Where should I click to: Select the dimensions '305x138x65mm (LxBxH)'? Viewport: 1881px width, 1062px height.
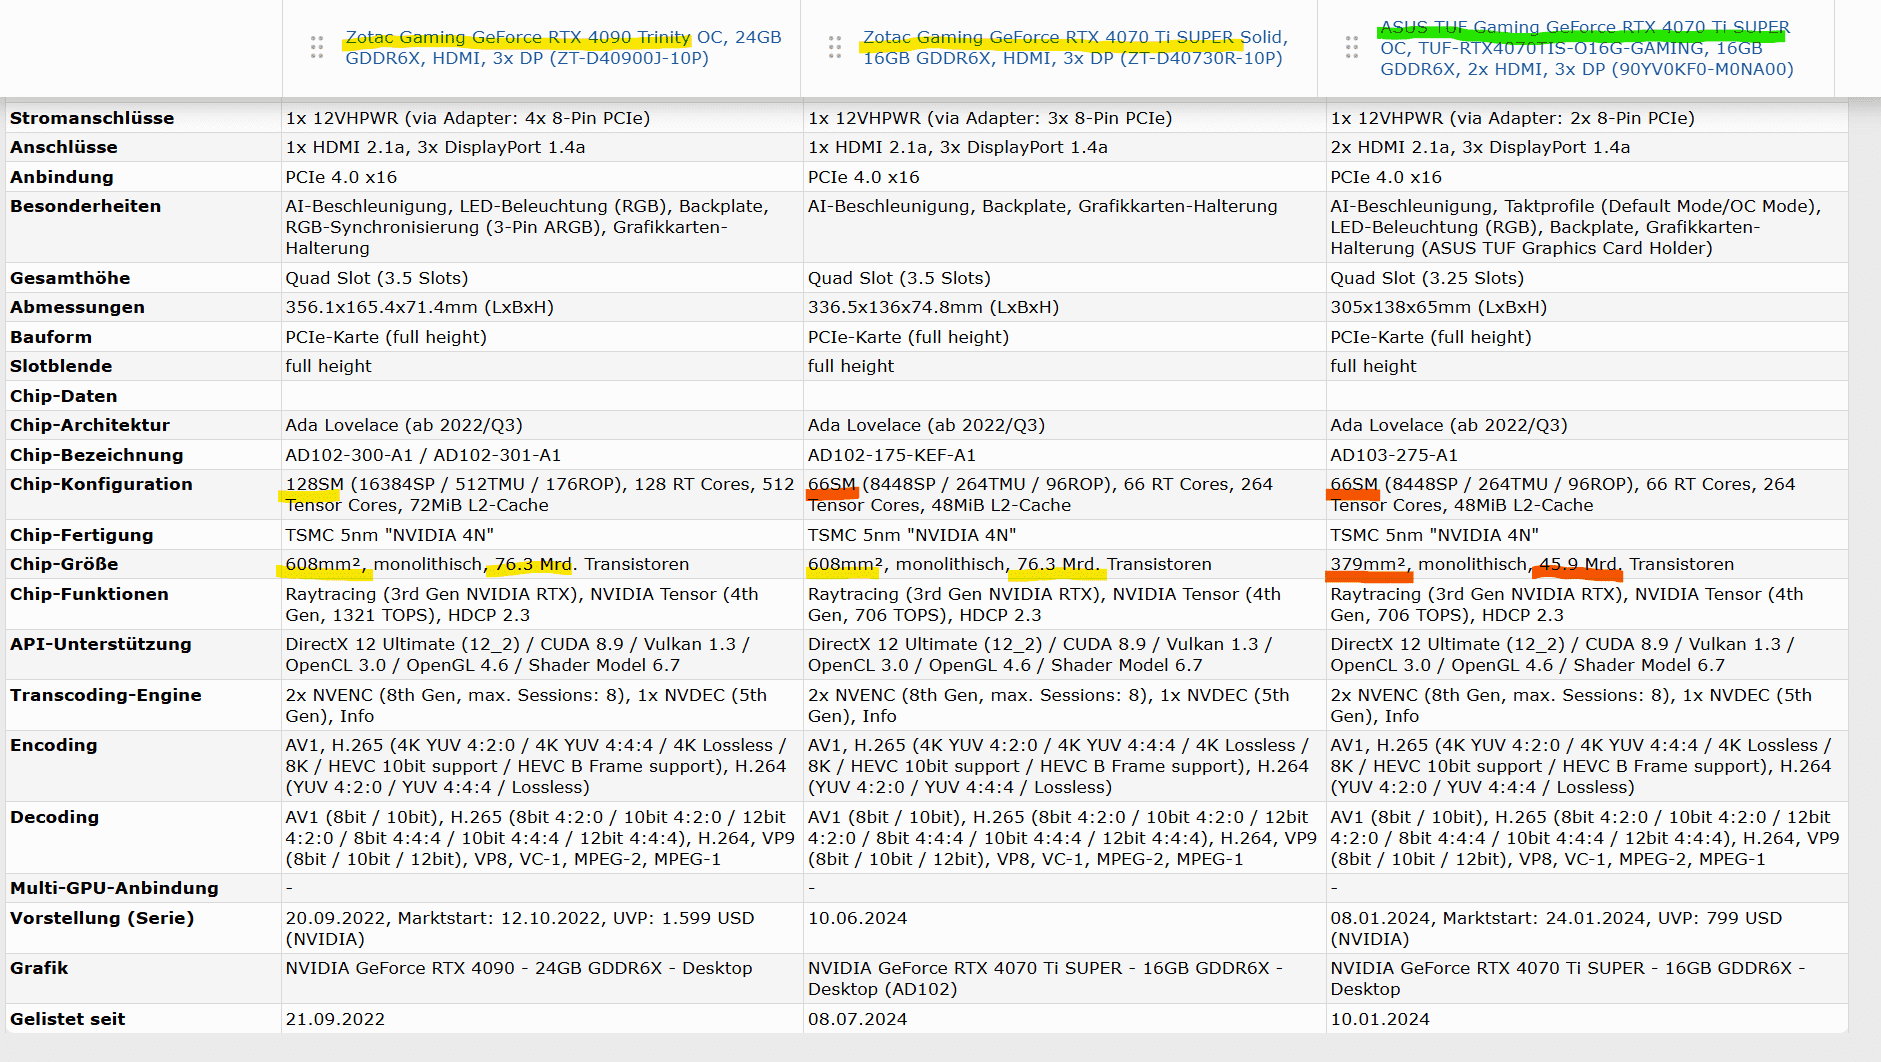pyautogui.click(x=1439, y=307)
